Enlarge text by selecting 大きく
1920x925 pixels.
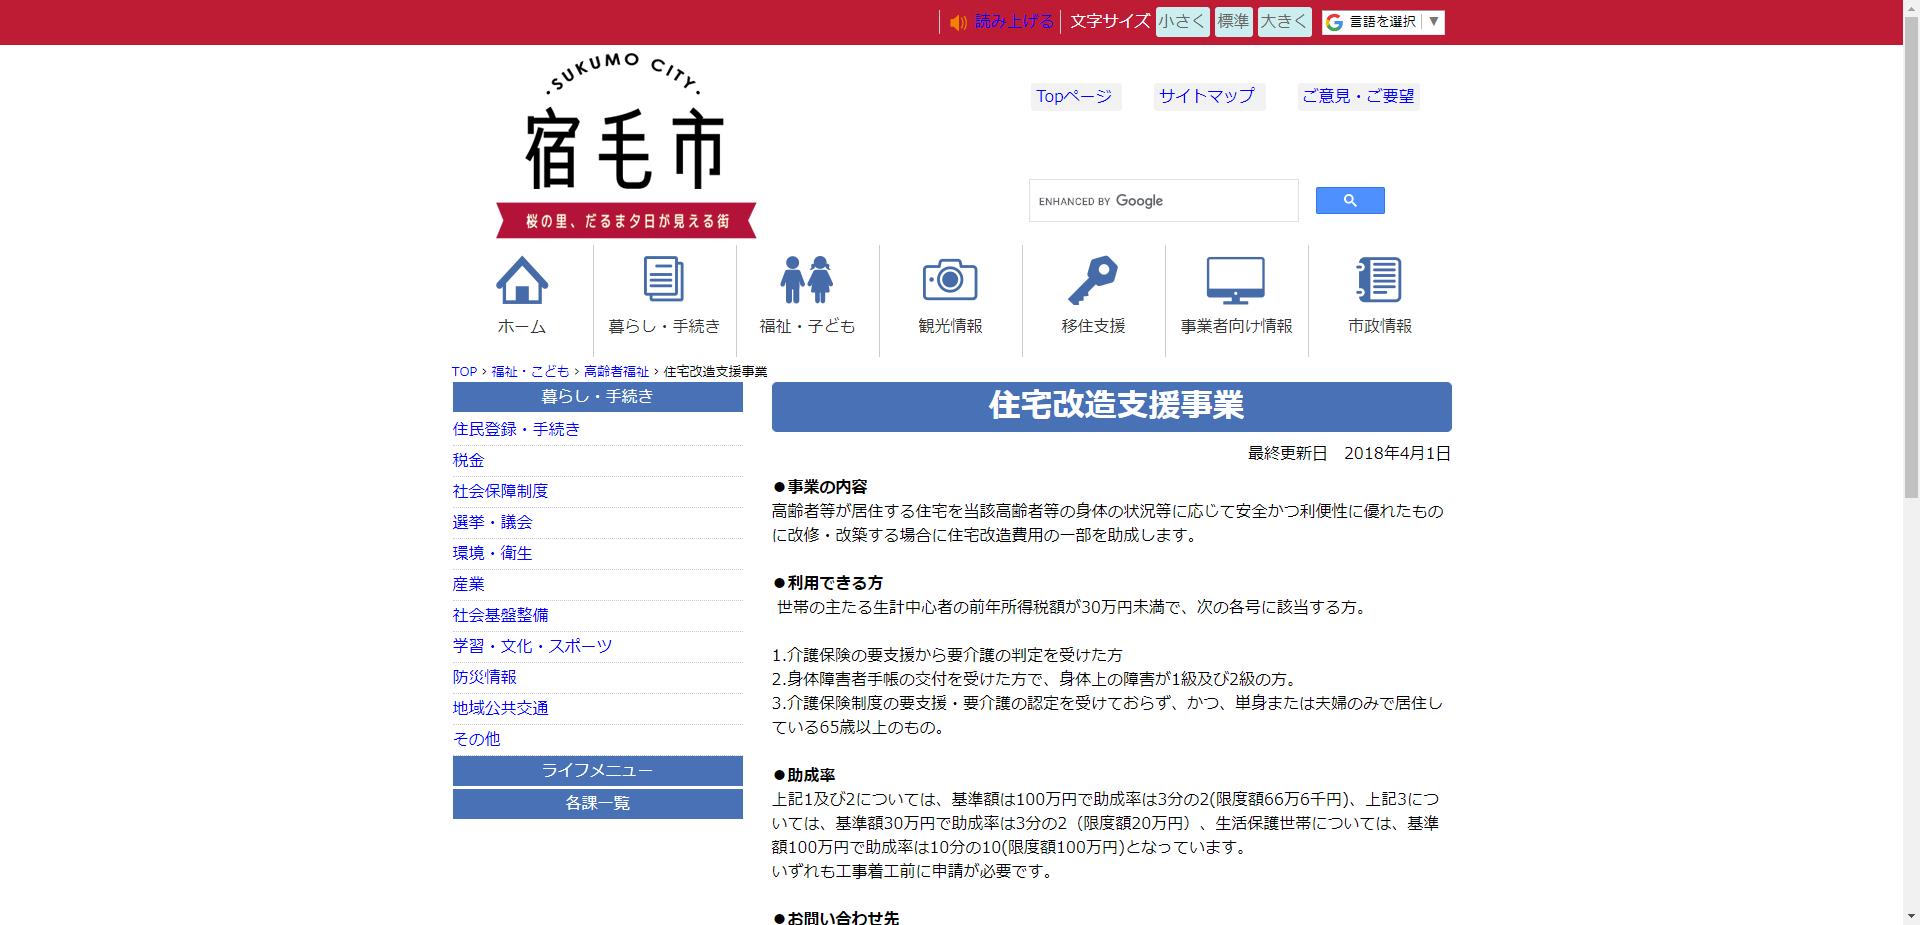click(1284, 21)
